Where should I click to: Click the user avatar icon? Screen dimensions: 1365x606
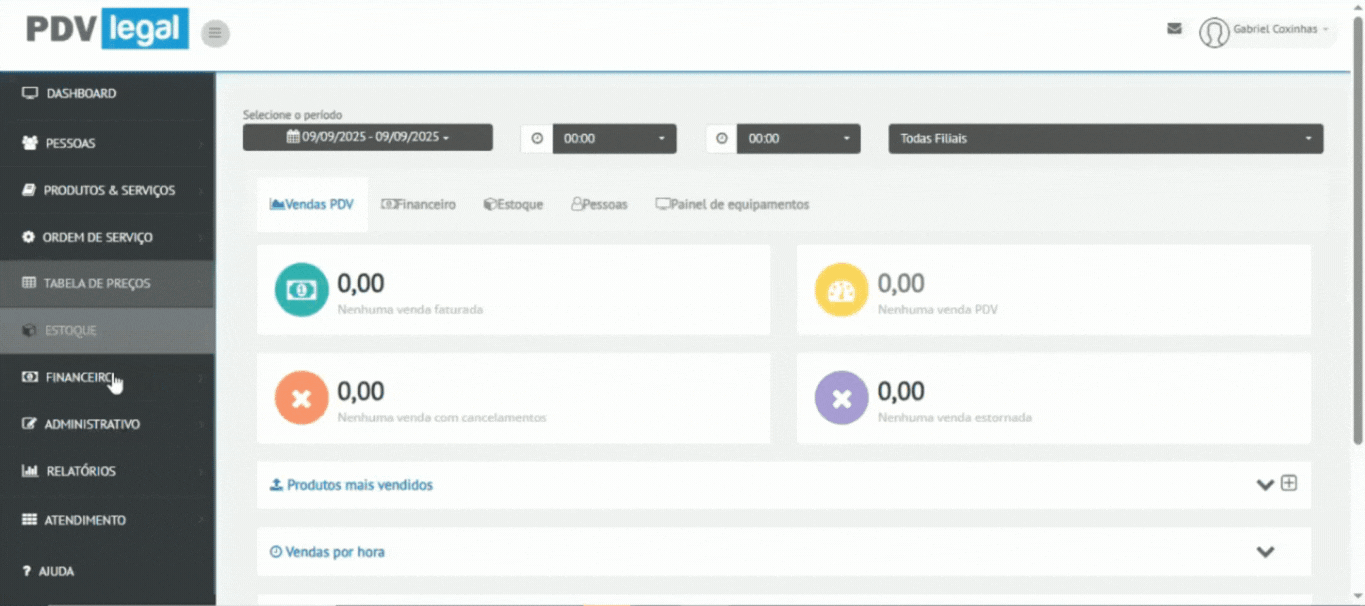coord(1214,32)
